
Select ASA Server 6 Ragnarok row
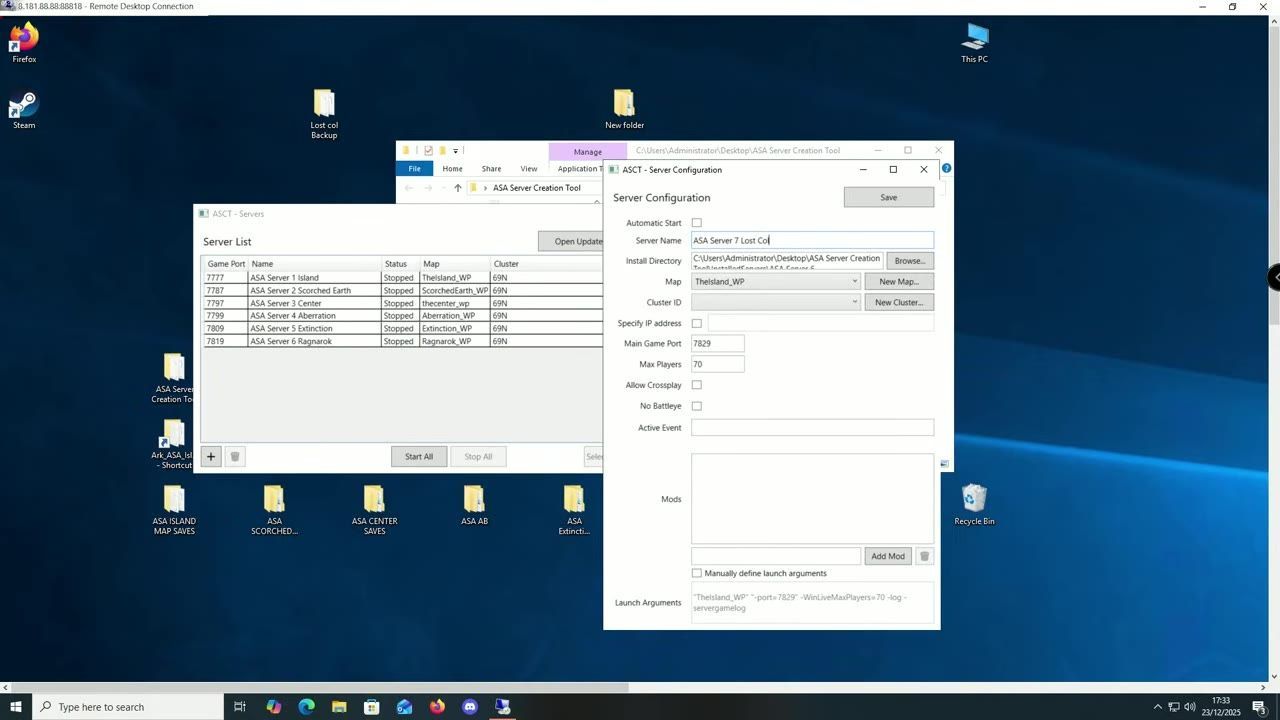pyautogui.click(x=402, y=341)
